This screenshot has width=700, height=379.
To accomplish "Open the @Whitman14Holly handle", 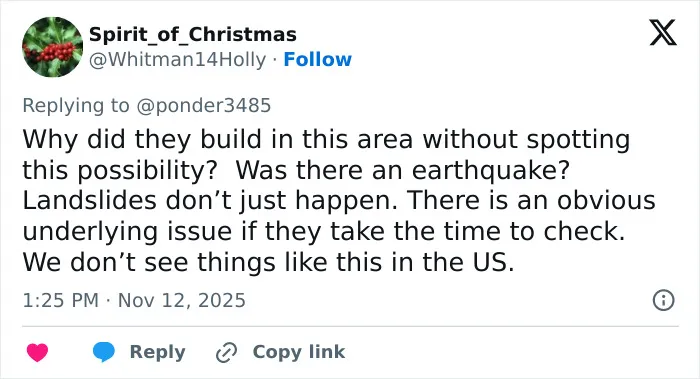I will (177, 59).
